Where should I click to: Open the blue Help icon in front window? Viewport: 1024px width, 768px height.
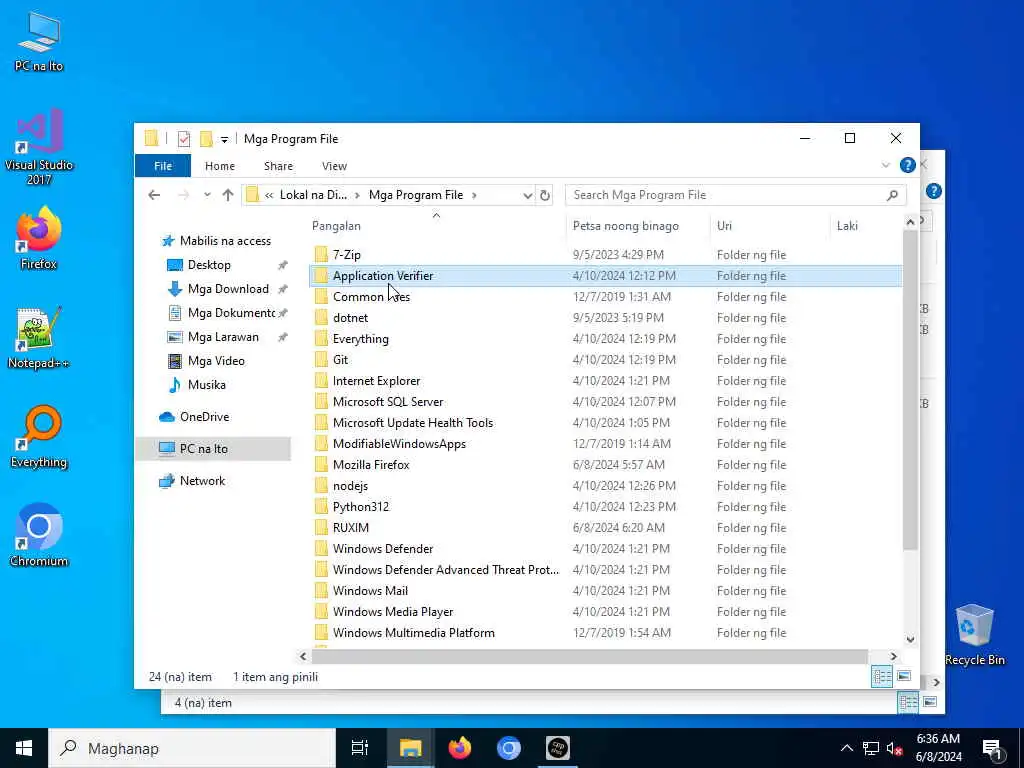(x=907, y=165)
